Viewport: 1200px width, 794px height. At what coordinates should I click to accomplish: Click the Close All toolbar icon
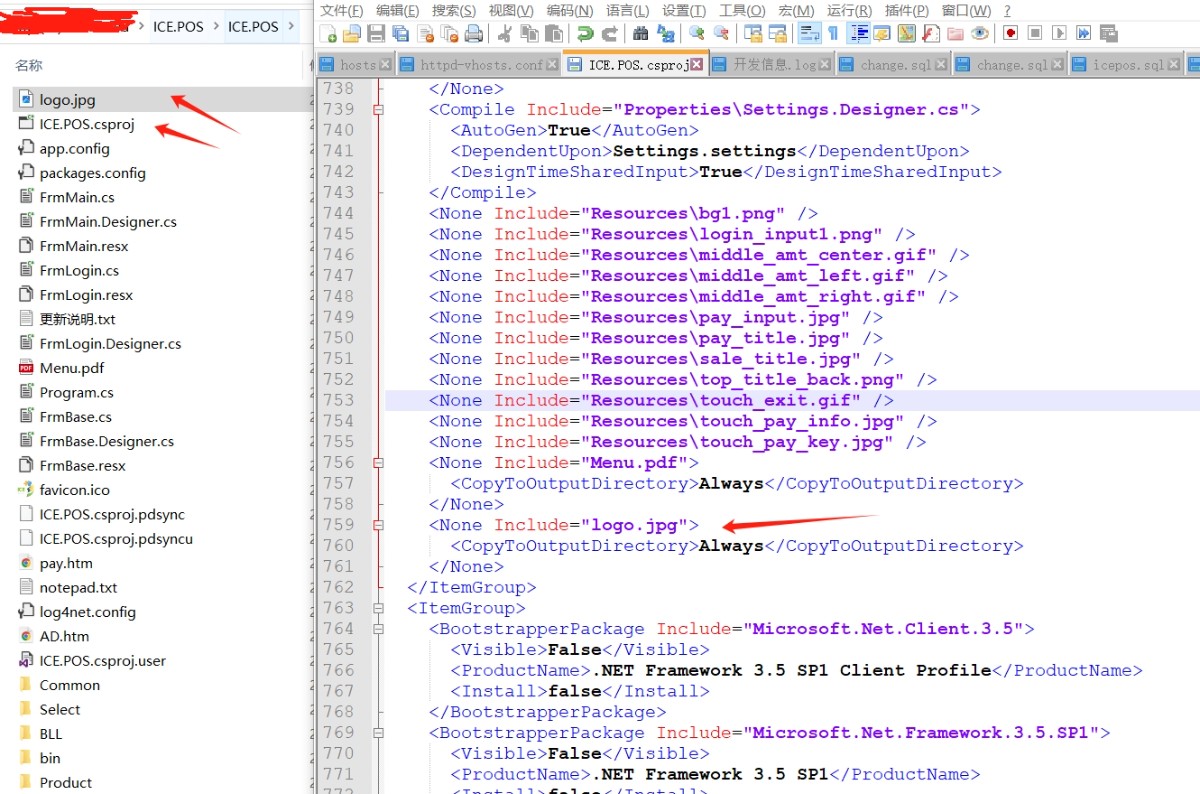(x=449, y=33)
